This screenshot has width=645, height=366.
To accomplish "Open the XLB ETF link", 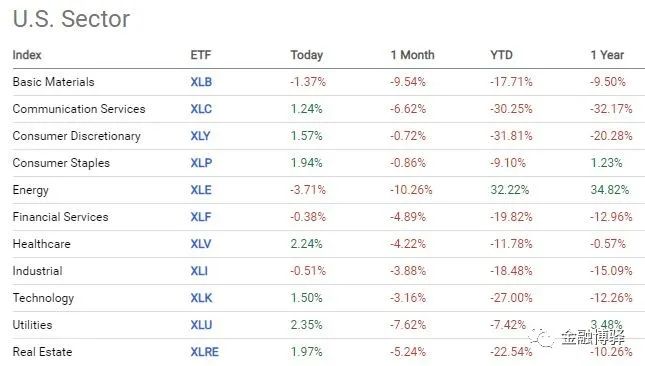I will coord(201,82).
